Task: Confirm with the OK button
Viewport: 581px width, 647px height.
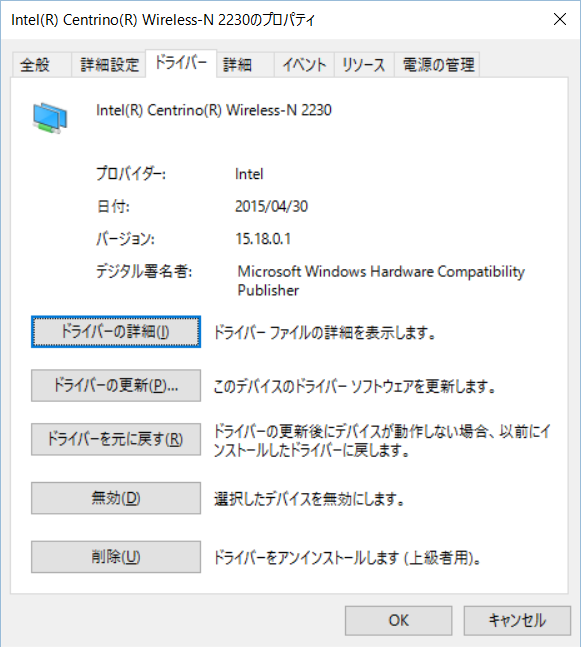Action: pos(399,621)
